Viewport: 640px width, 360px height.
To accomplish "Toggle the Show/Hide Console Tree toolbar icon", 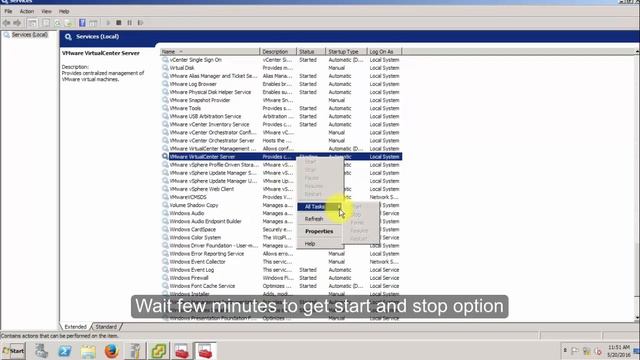I will pos(33,23).
